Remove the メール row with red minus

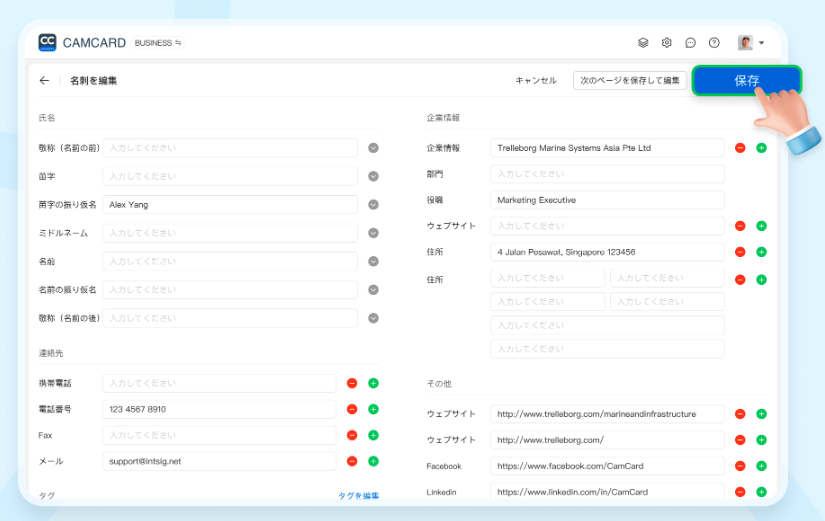pos(352,462)
